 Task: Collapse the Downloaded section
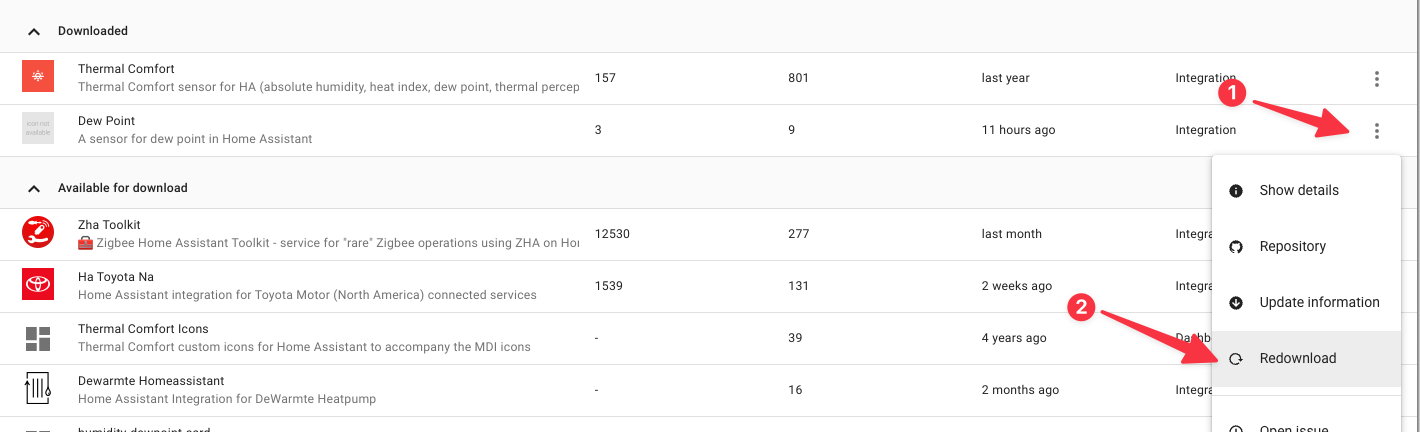click(34, 32)
